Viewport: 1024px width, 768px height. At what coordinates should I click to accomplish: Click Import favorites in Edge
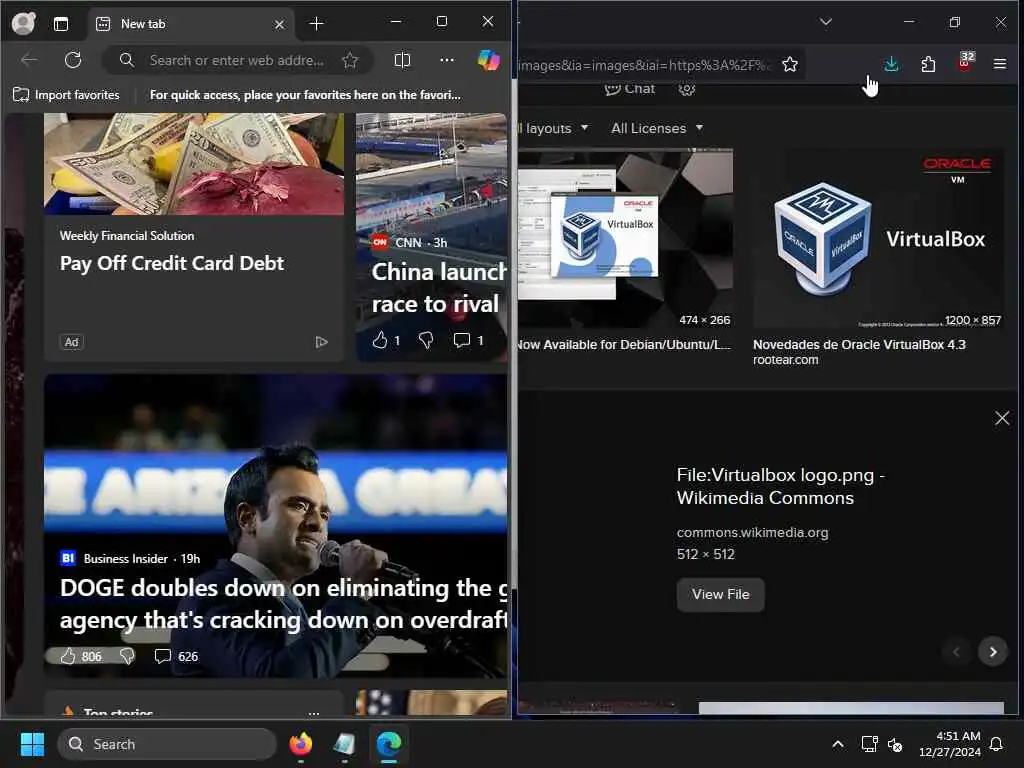66,95
